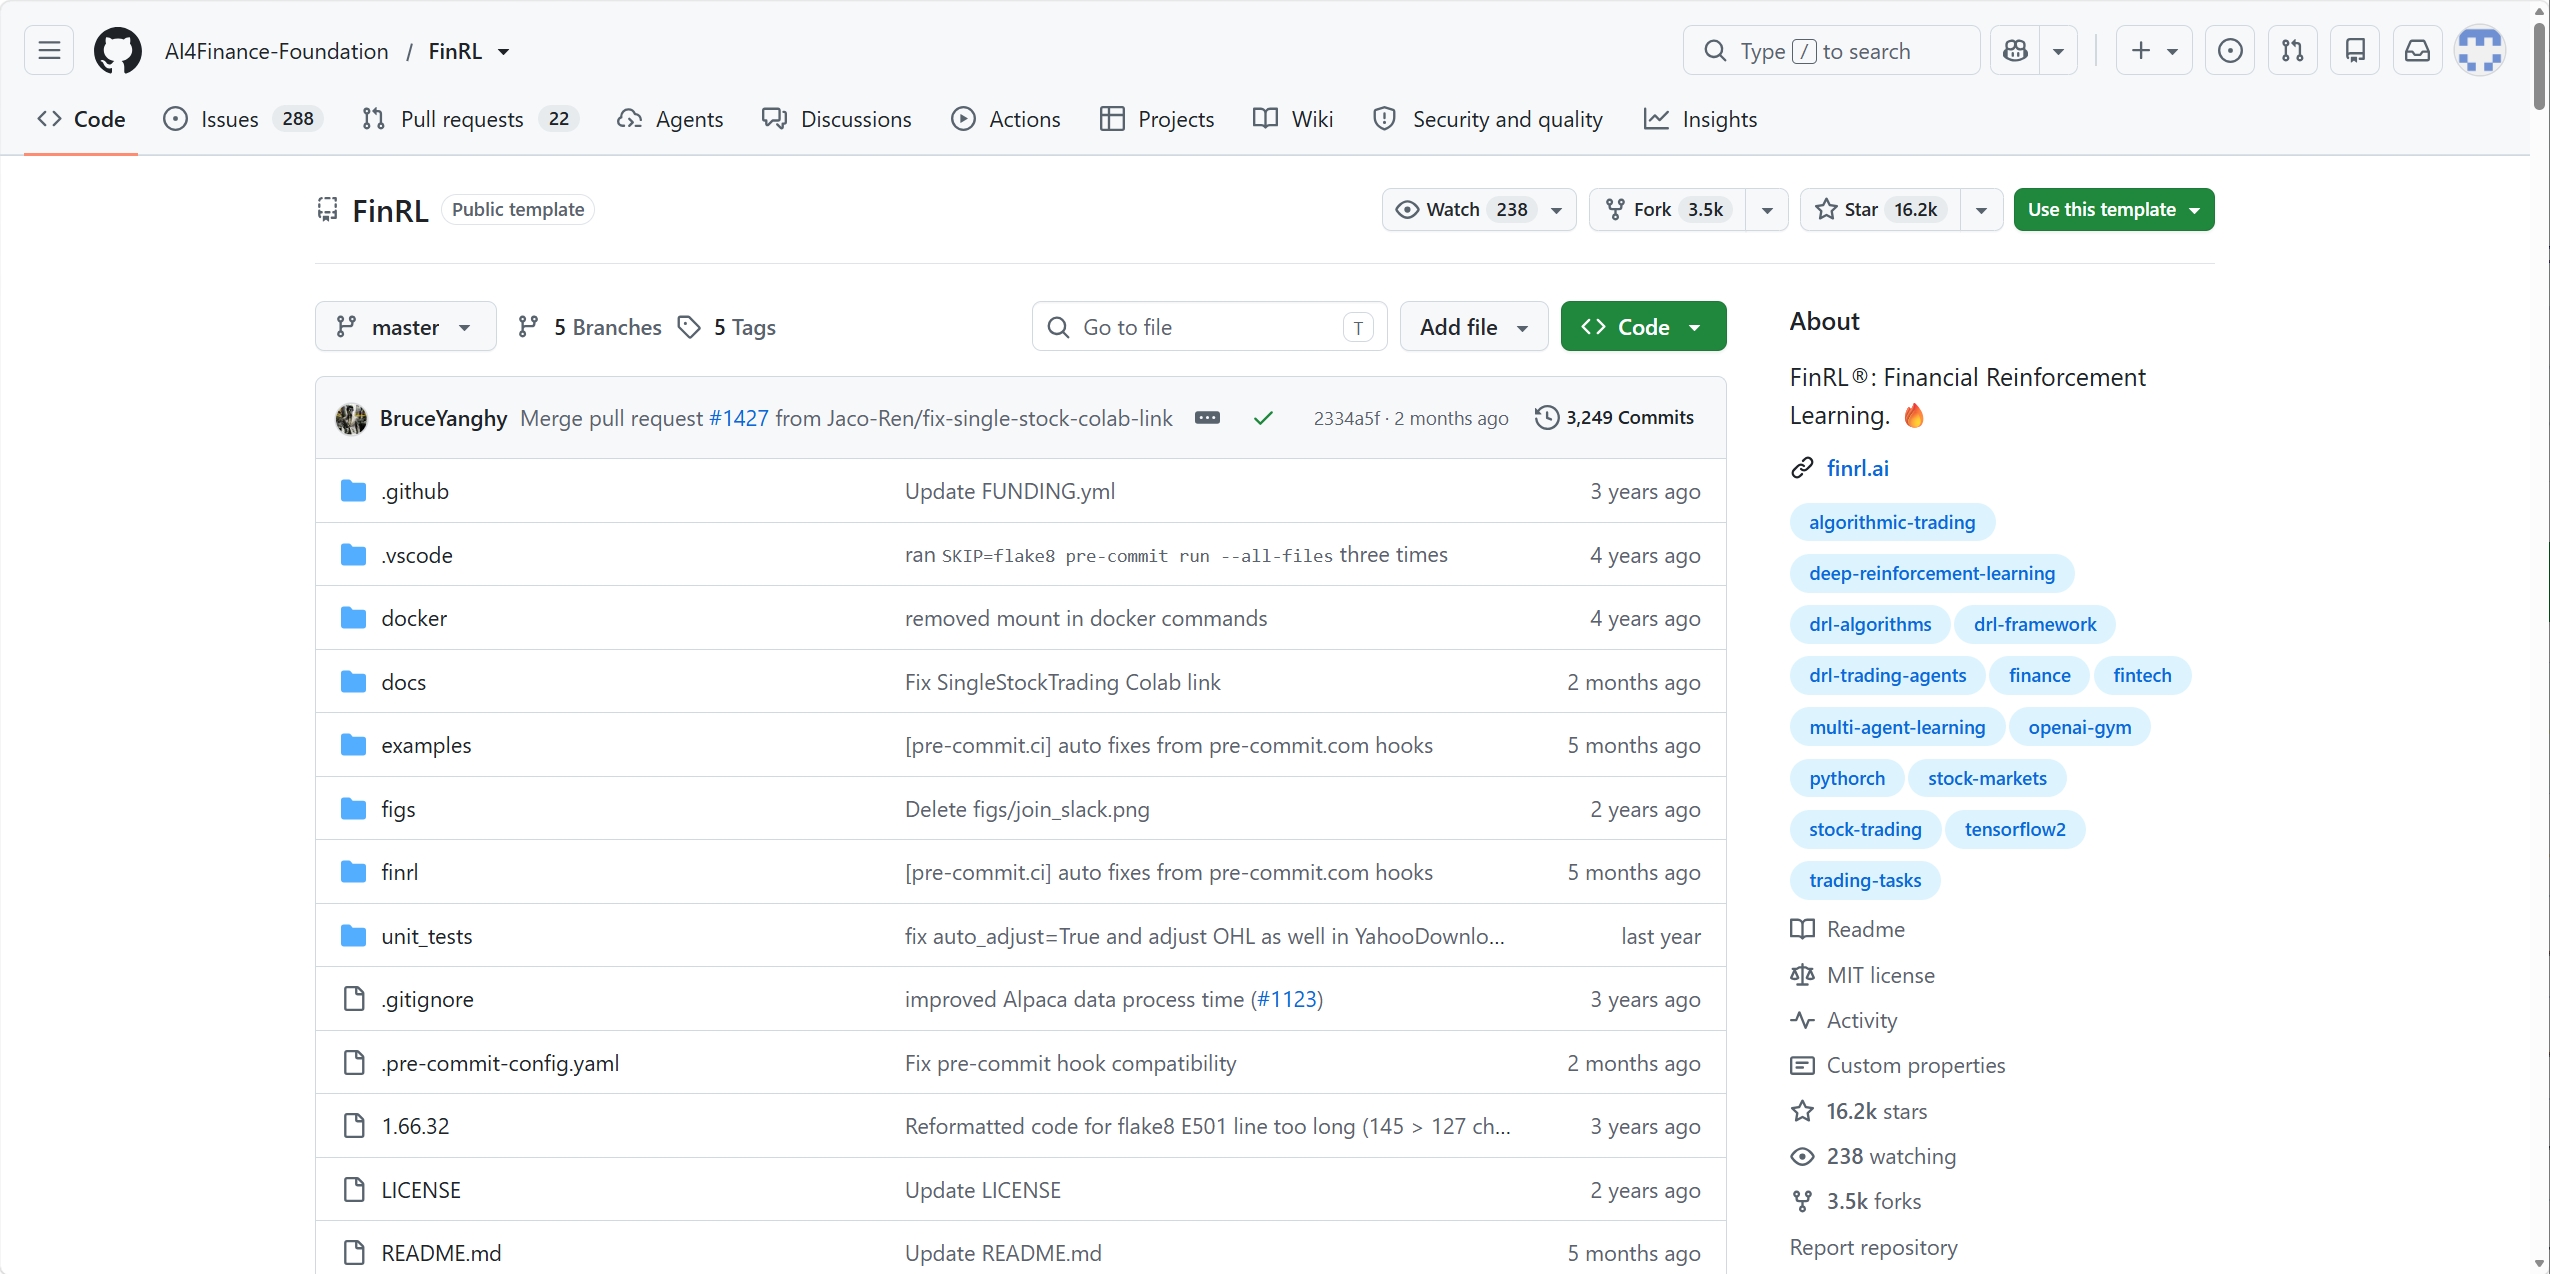Expand the commit message ellipsis button
Image resolution: width=2550 pixels, height=1274 pixels.
[x=1207, y=418]
